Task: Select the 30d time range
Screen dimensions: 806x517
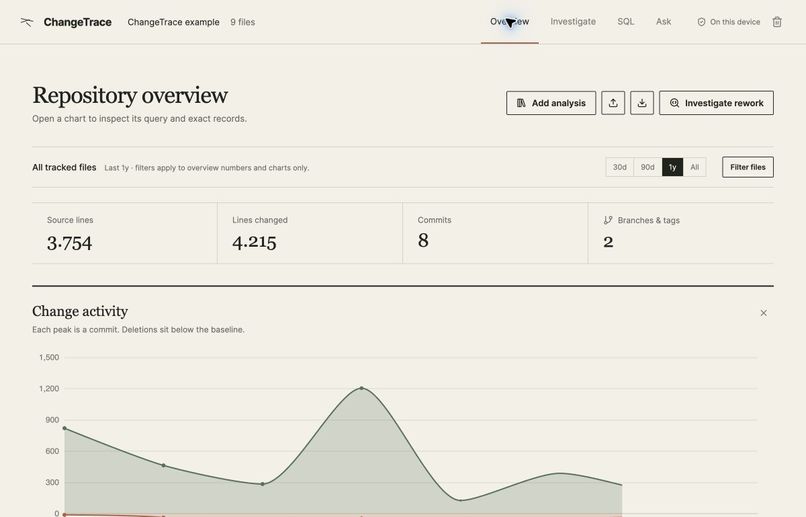Action: click(619, 167)
